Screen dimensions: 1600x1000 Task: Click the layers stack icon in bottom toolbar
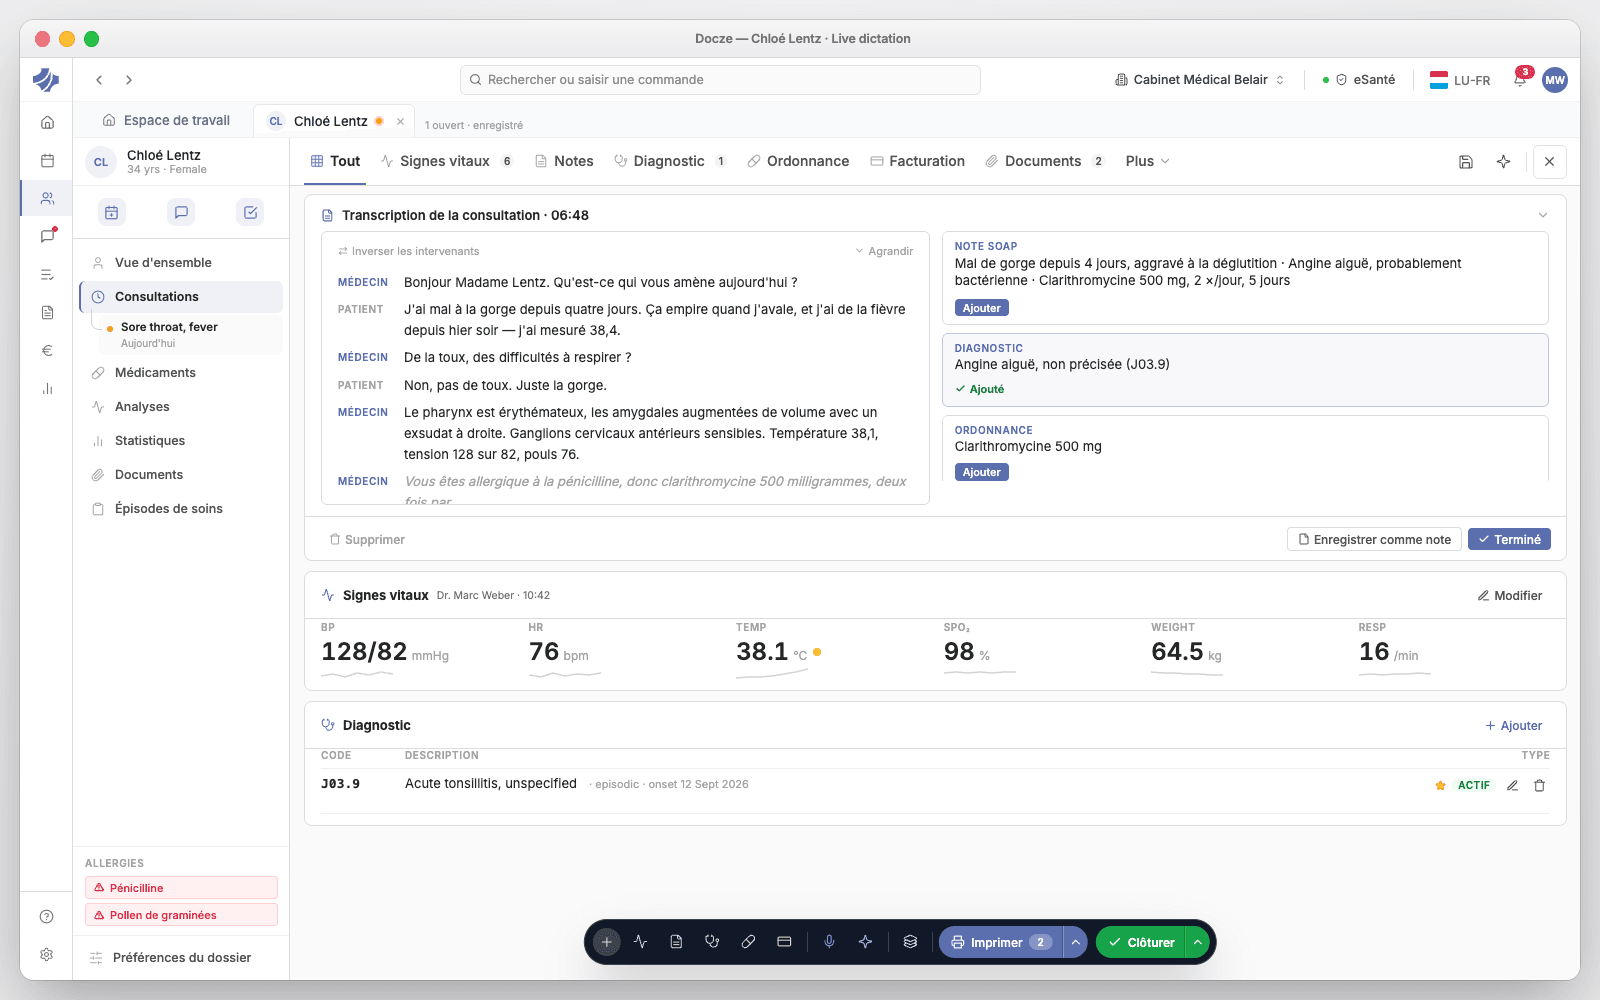[x=910, y=942]
